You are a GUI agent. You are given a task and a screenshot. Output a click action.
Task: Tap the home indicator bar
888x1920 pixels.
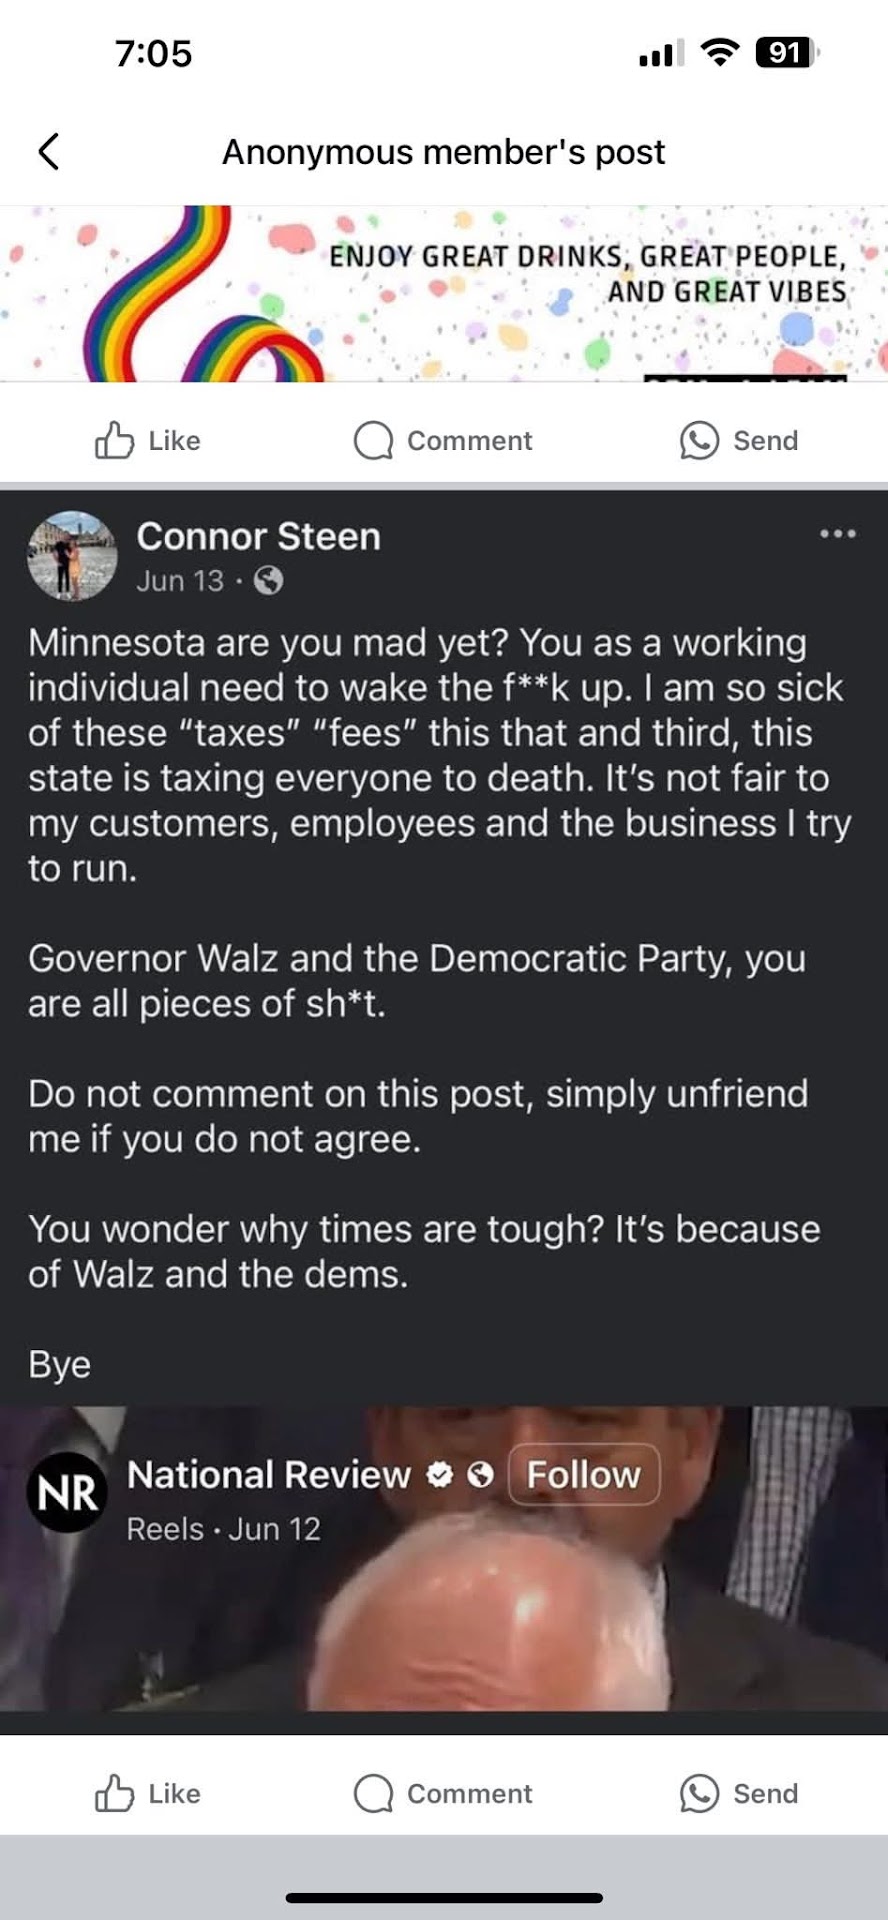coord(444,1897)
